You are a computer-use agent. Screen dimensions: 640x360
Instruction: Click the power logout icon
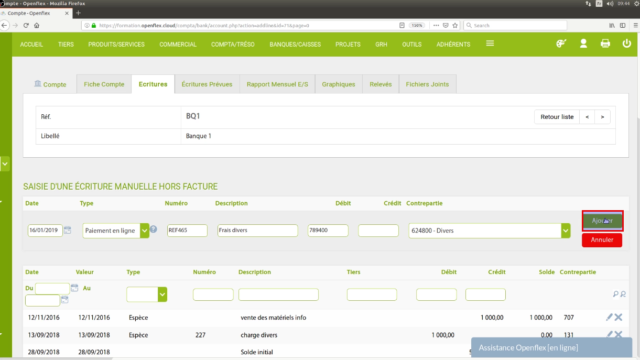point(627,43)
